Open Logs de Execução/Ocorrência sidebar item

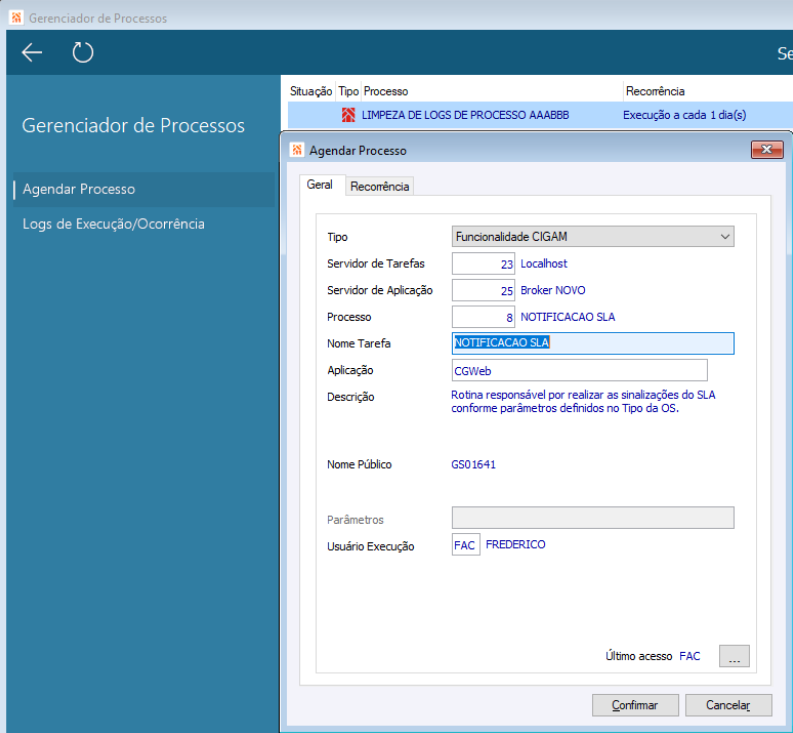tap(113, 224)
